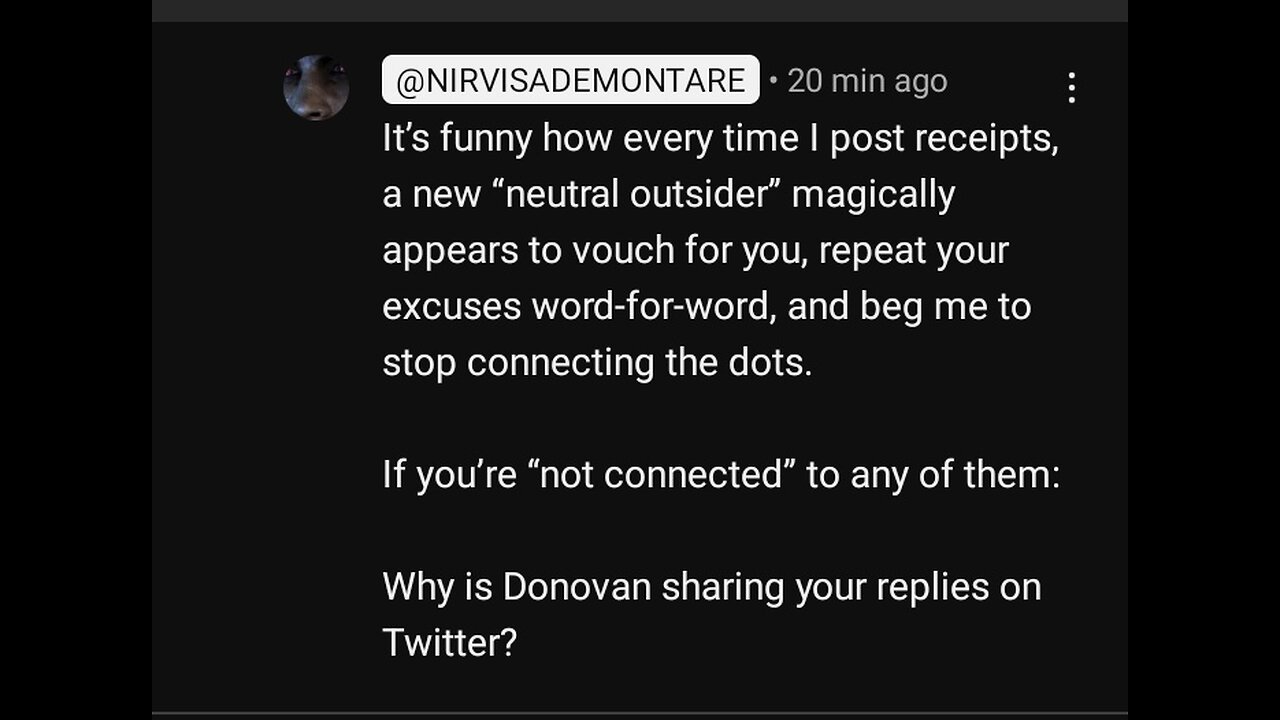Image resolution: width=1280 pixels, height=720 pixels.
Task: Open the @NIRVISADEMONTARE channel handle
Action: [570, 81]
